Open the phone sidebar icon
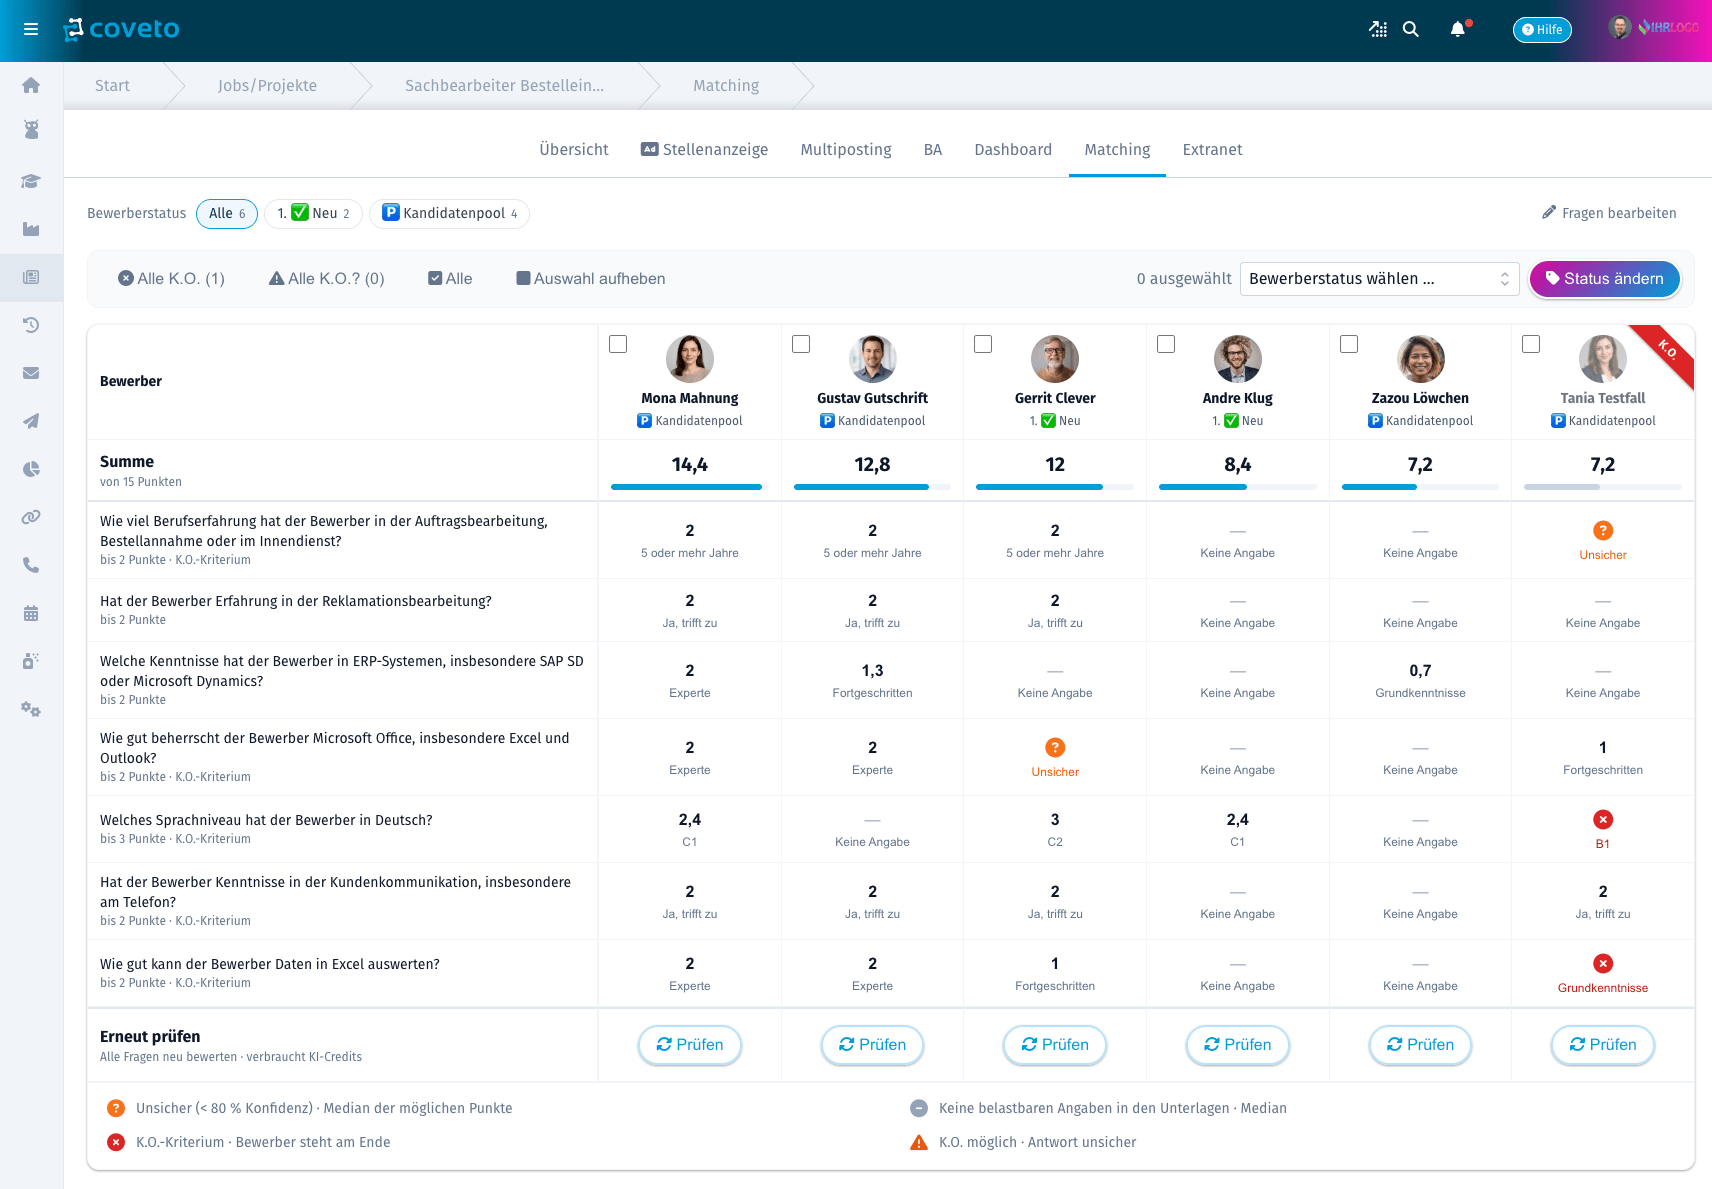The height and width of the screenshot is (1189, 1712). coord(31,565)
